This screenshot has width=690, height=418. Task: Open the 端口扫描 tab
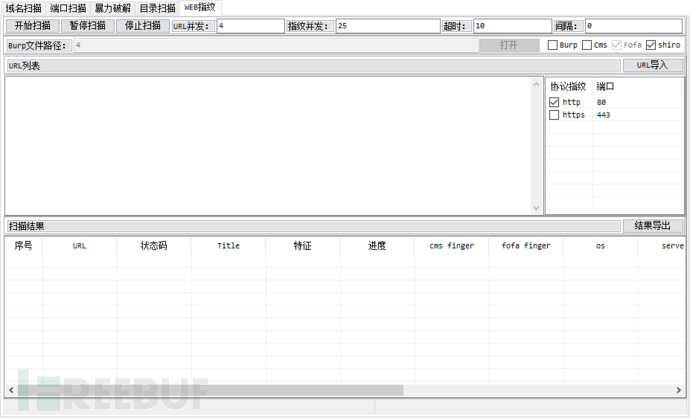[x=68, y=8]
